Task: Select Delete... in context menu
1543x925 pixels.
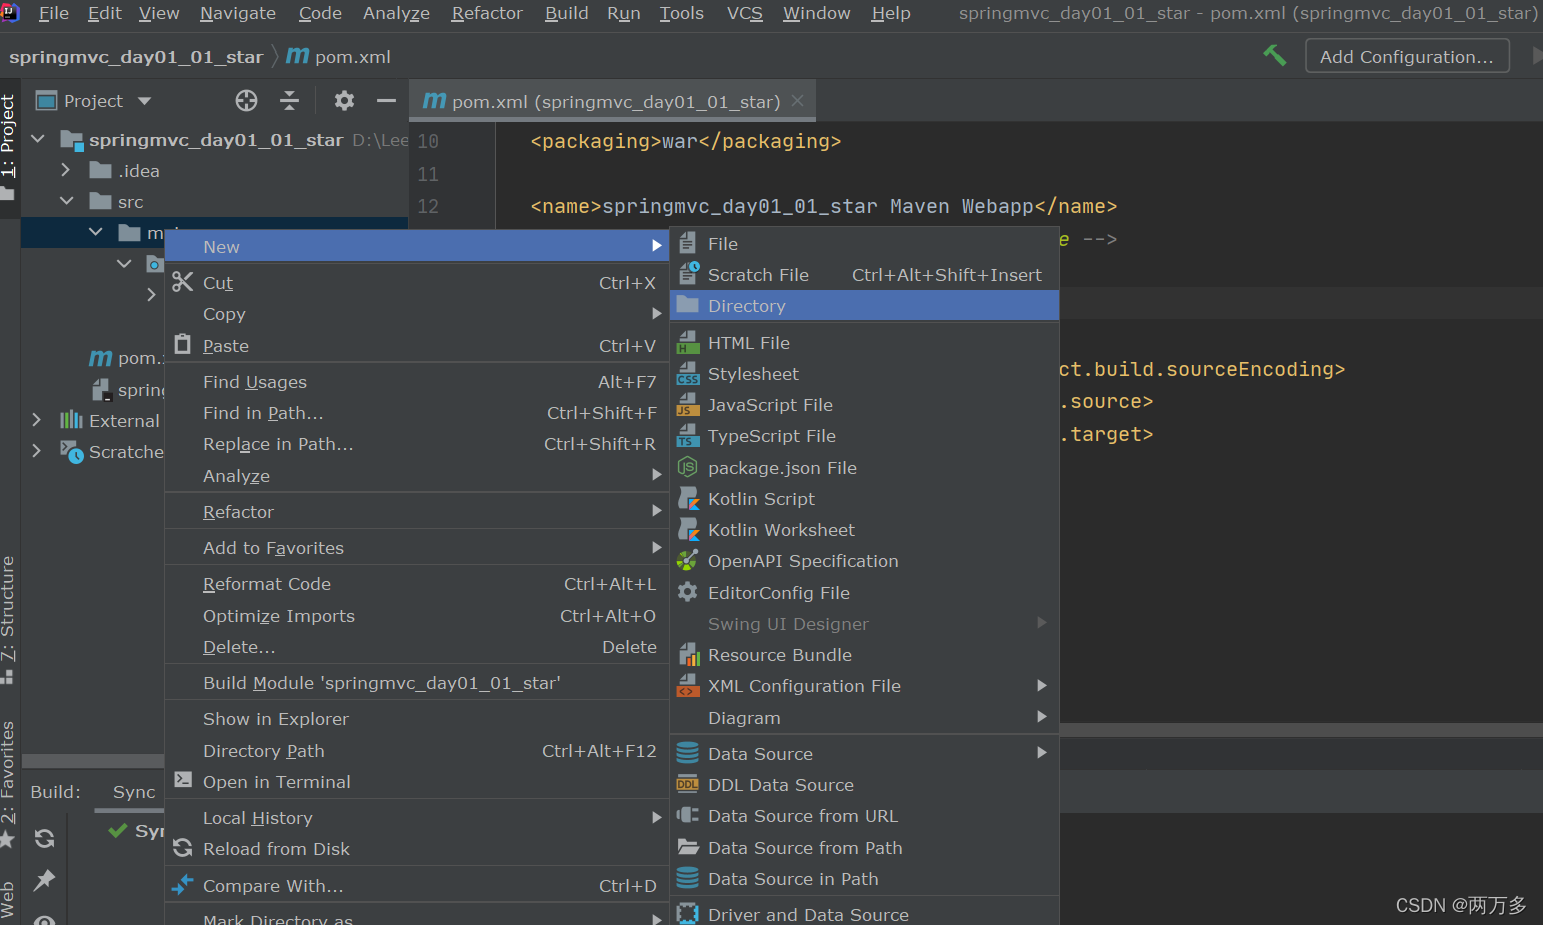Action: pyautogui.click(x=417, y=646)
